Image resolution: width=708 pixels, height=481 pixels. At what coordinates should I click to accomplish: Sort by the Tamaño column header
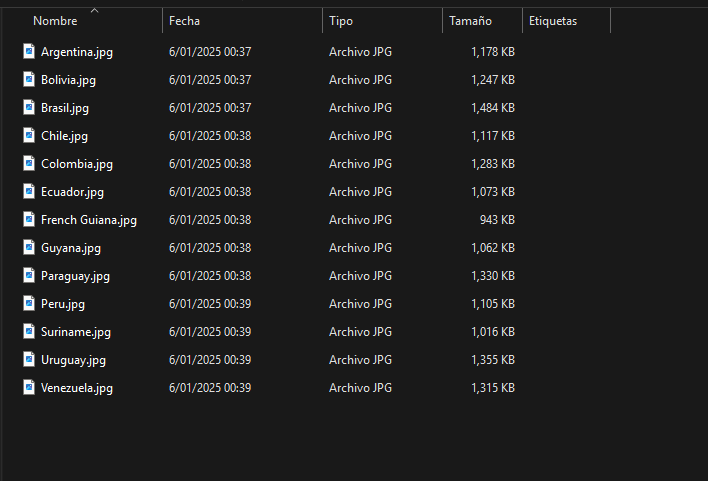click(470, 21)
